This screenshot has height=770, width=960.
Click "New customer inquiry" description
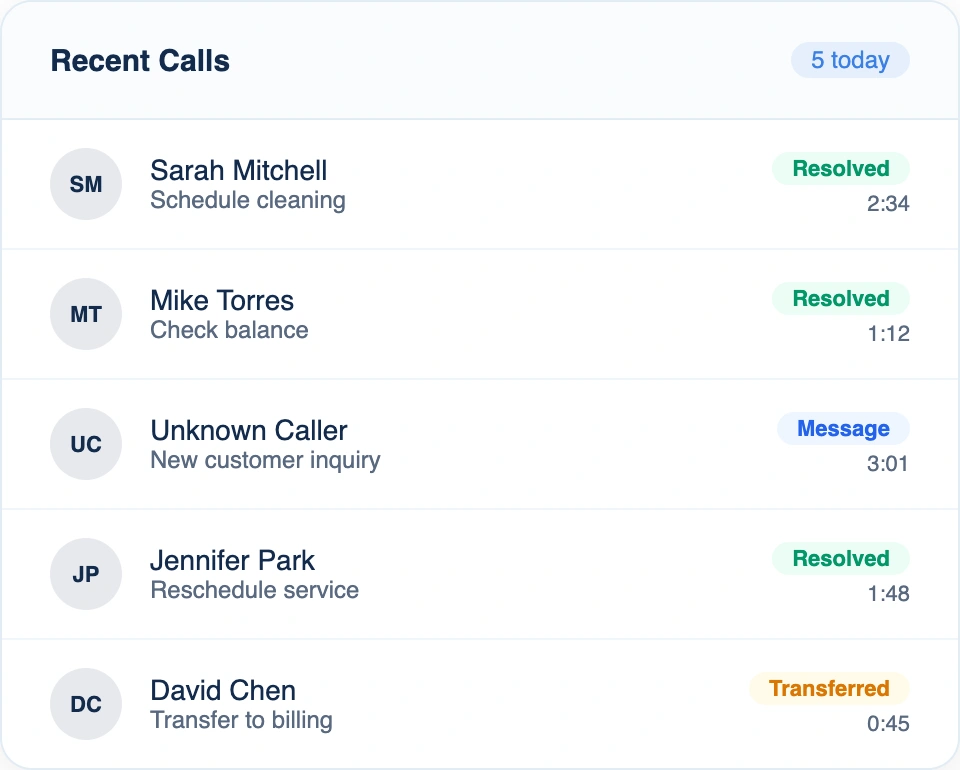(265, 460)
